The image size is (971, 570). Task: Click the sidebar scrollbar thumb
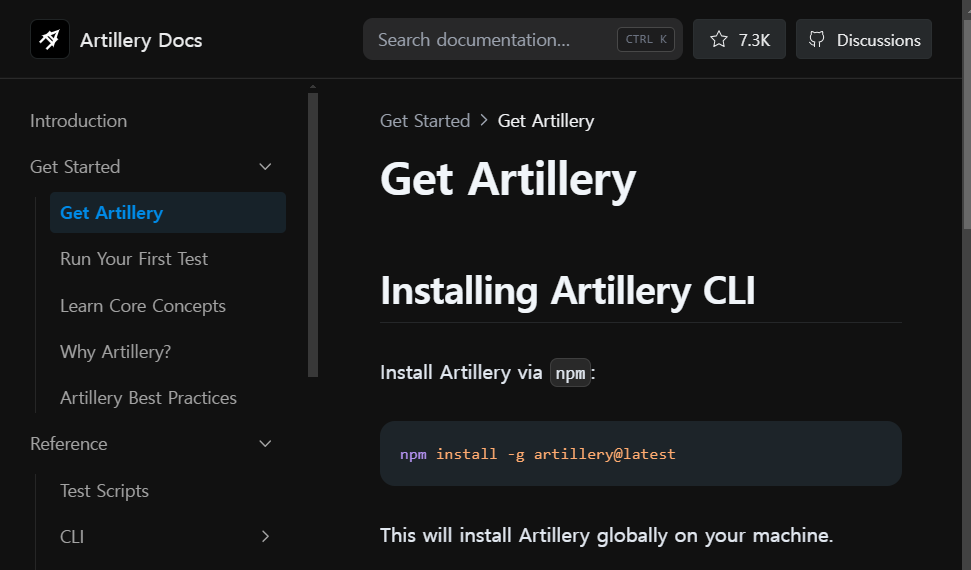click(313, 235)
